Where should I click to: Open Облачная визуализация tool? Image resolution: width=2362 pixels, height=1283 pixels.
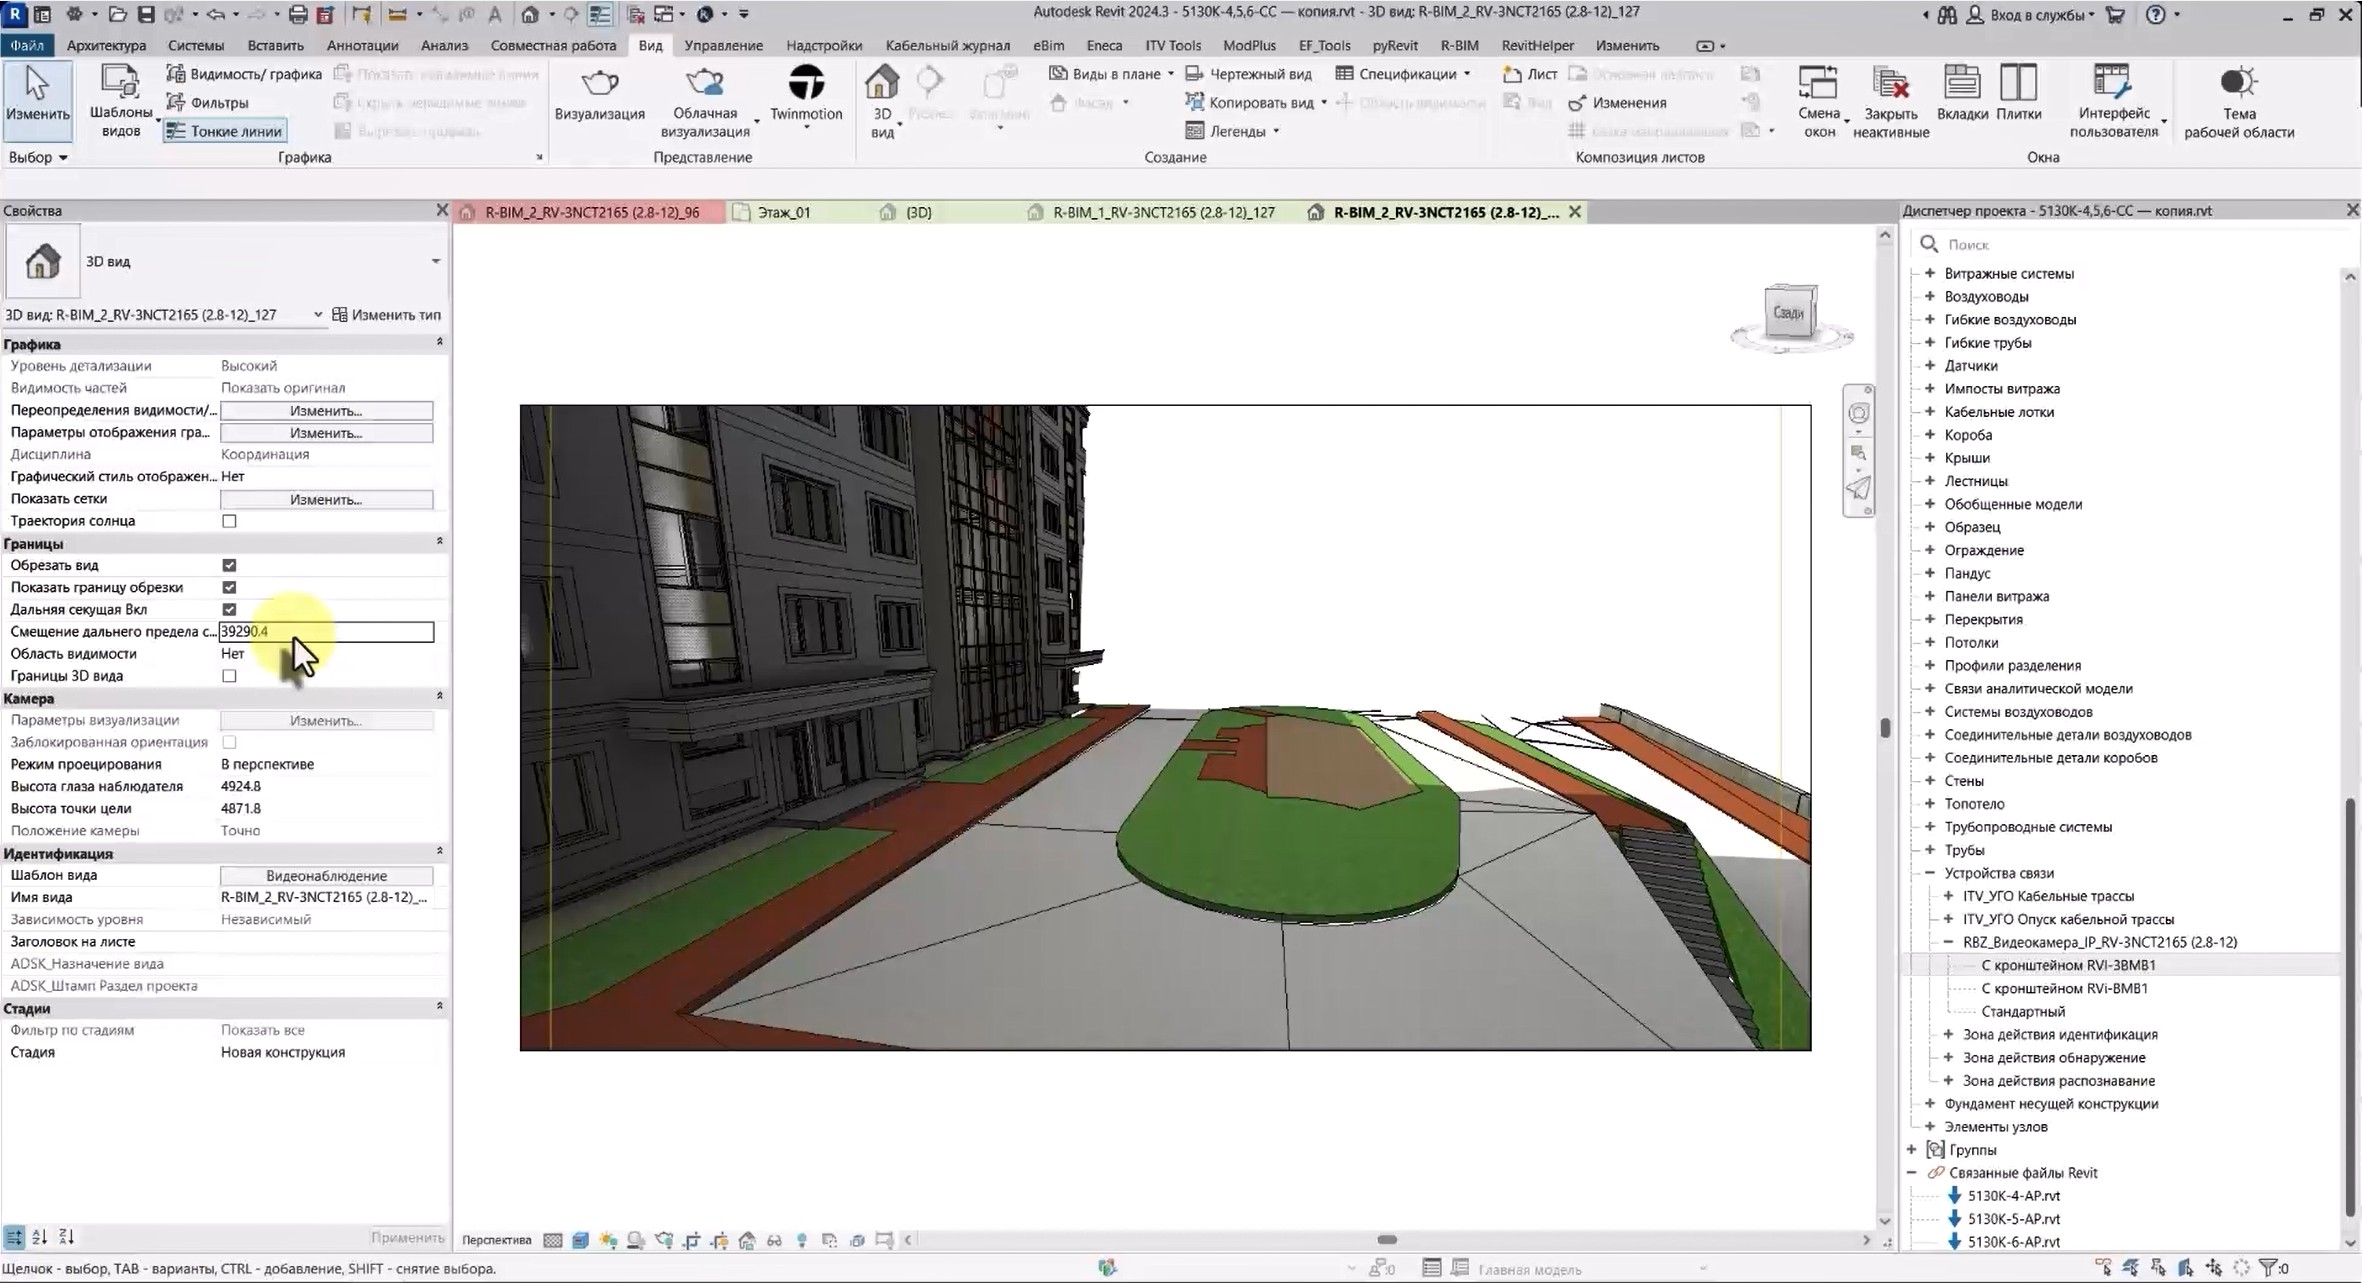pos(706,95)
